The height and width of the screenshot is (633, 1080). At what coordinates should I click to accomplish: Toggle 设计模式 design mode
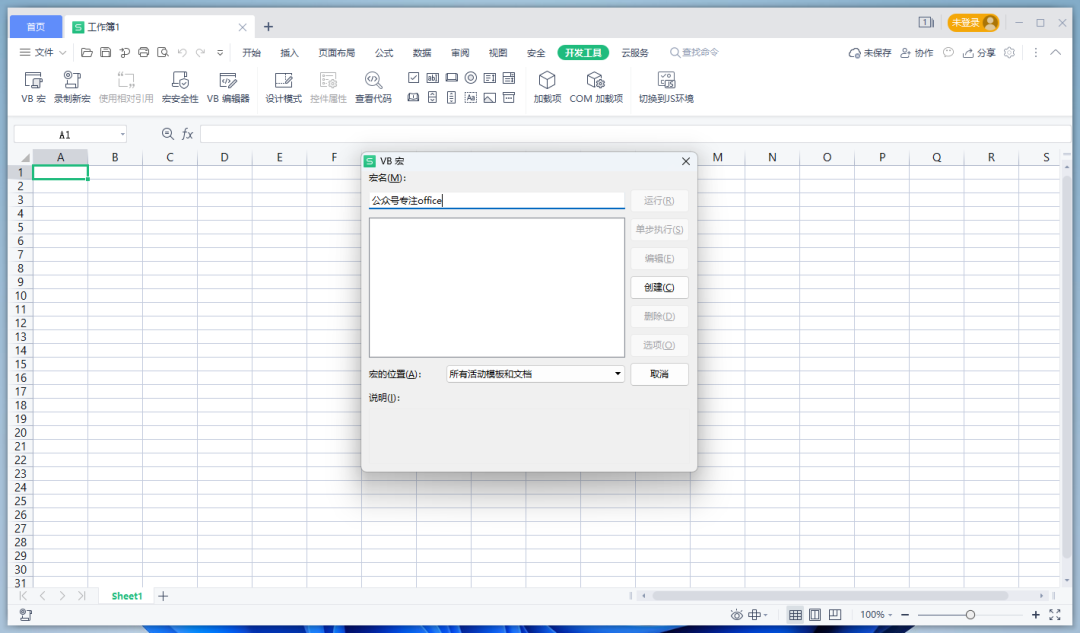[284, 87]
